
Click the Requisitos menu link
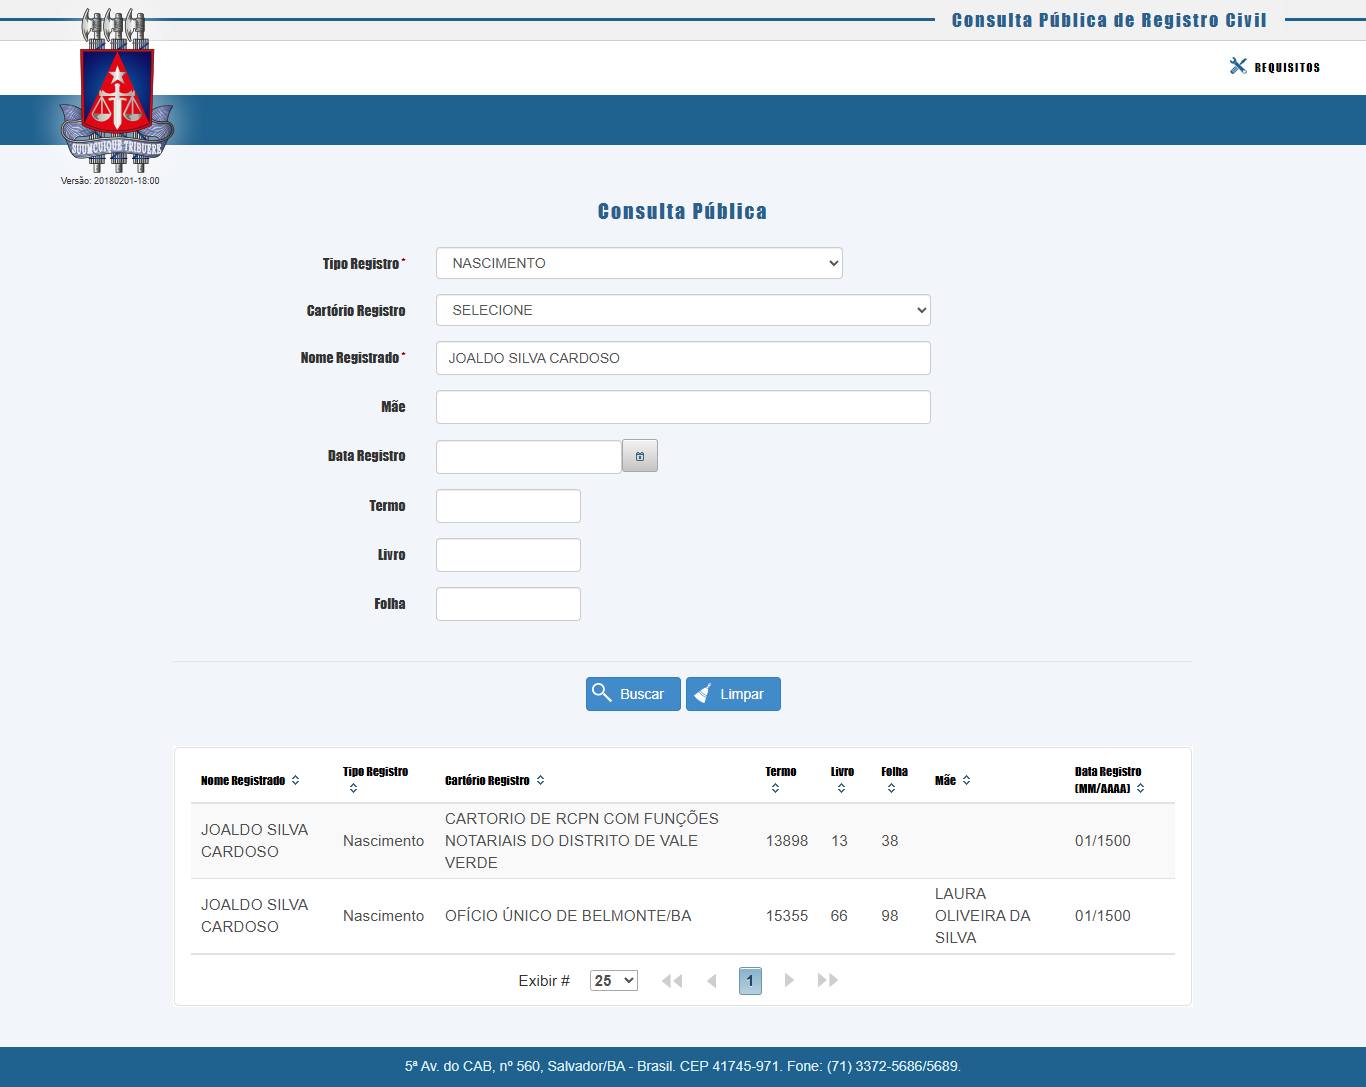[x=1287, y=67]
